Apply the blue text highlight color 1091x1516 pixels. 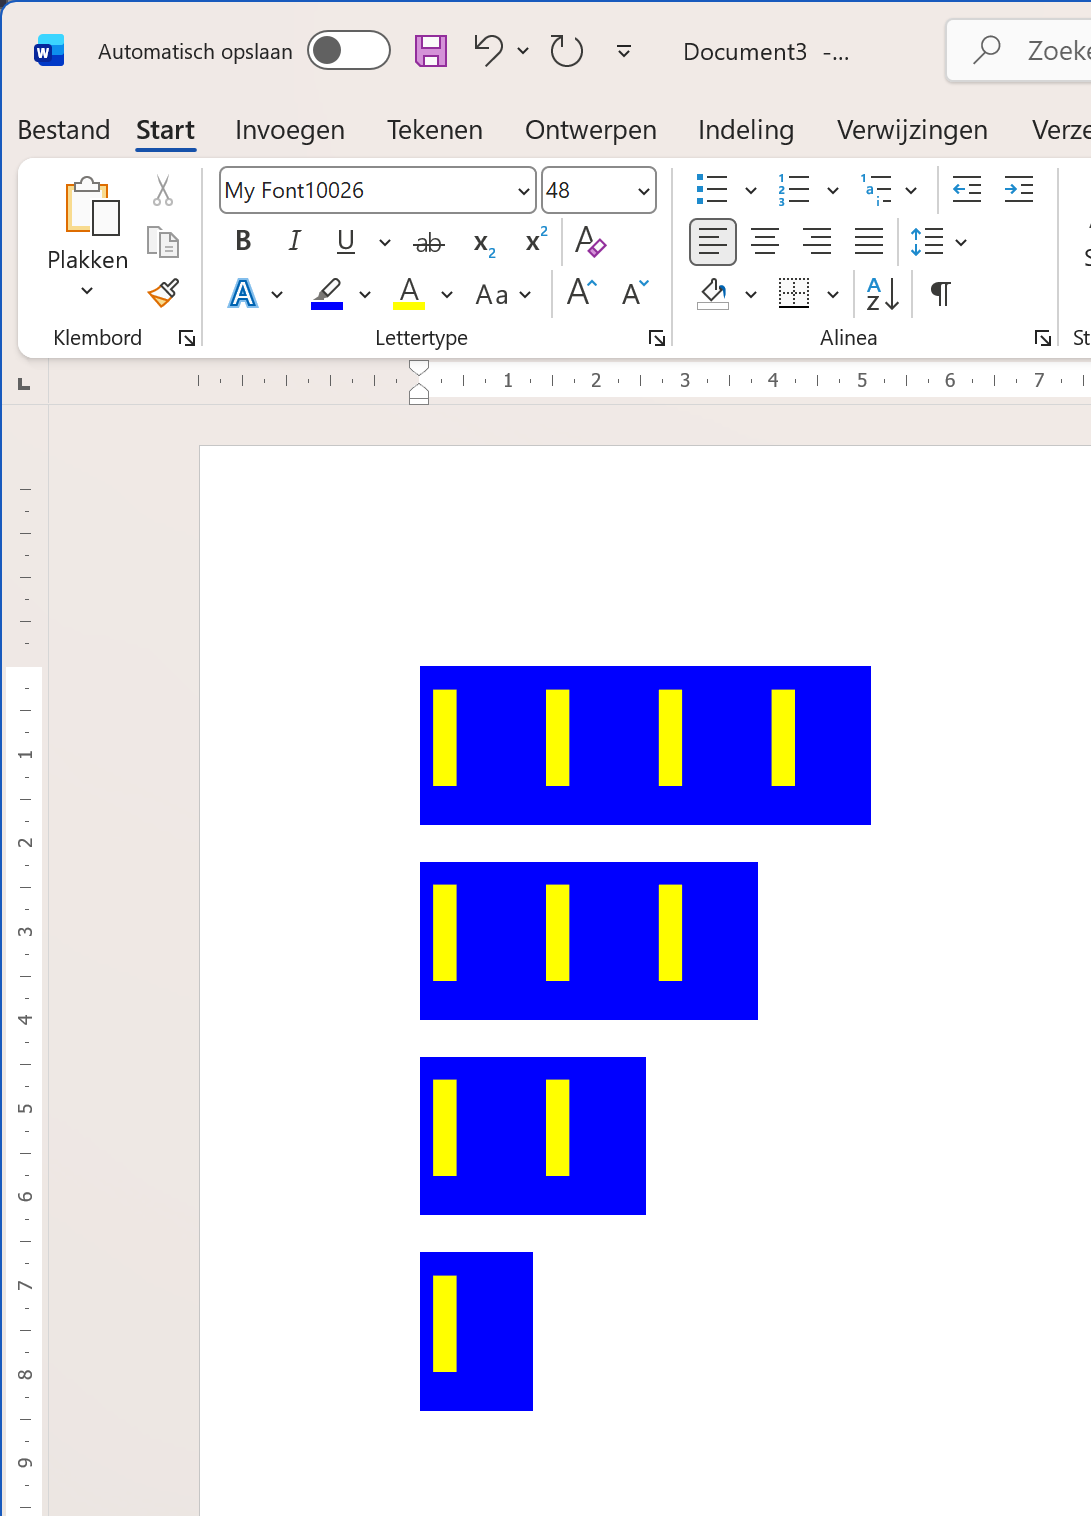327,294
